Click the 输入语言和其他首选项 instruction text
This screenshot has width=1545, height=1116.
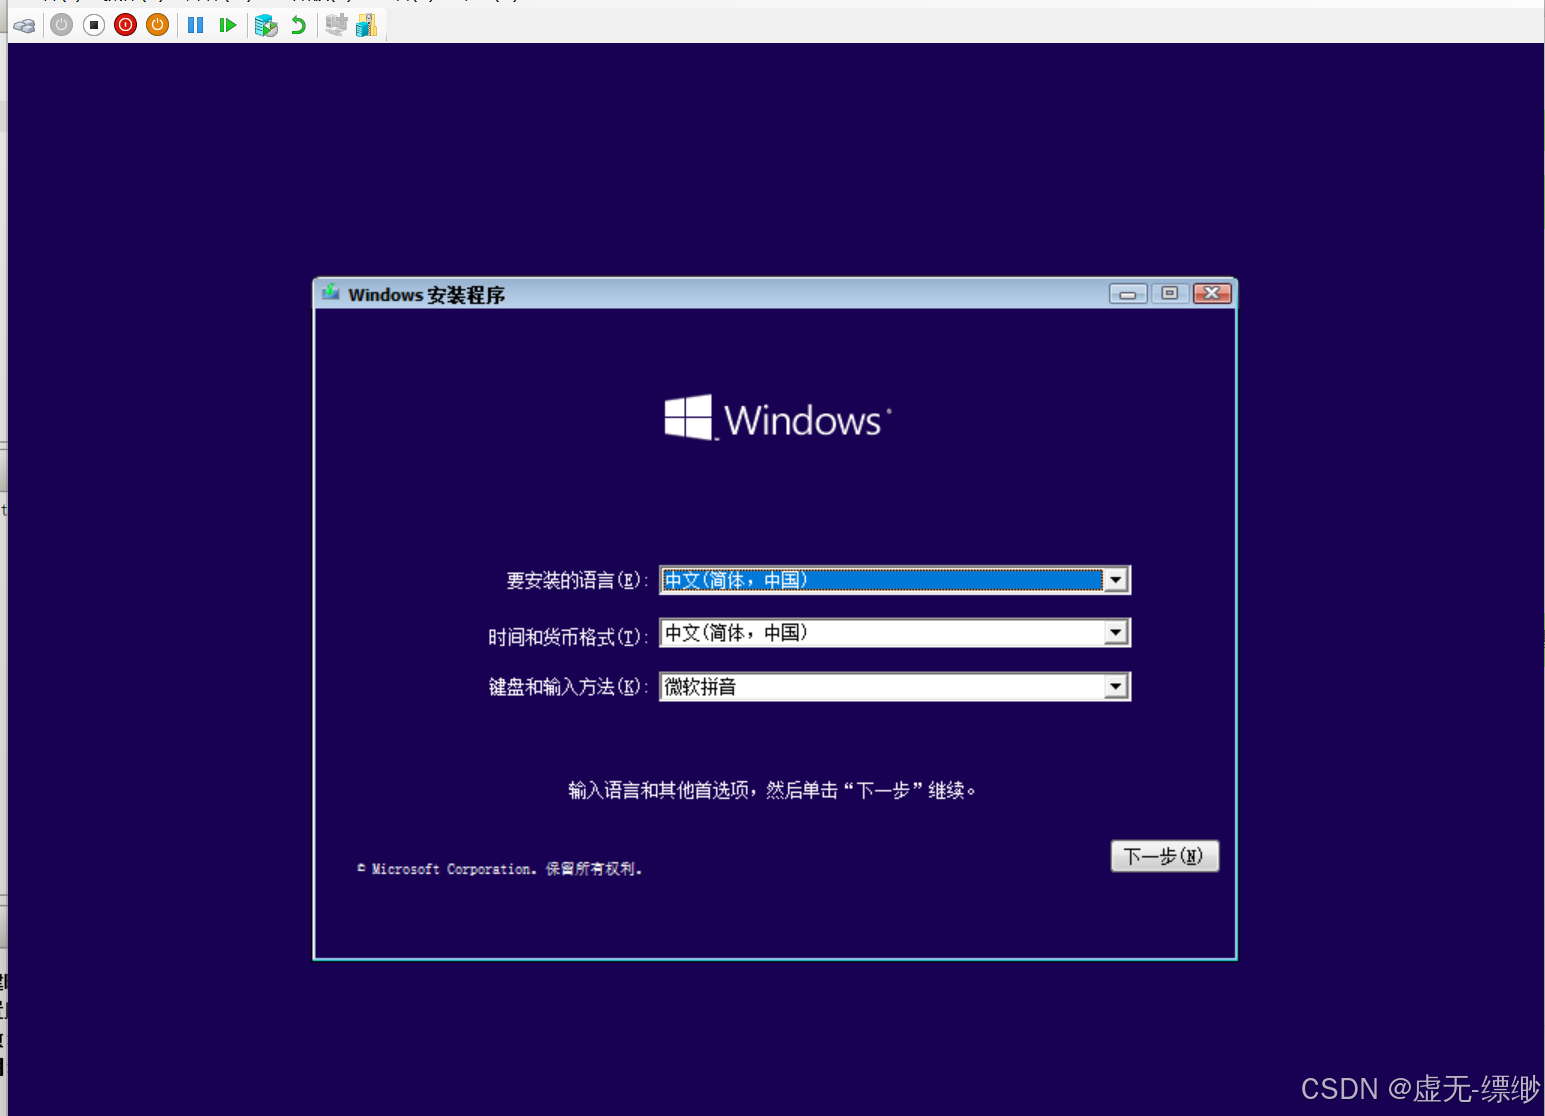[772, 790]
